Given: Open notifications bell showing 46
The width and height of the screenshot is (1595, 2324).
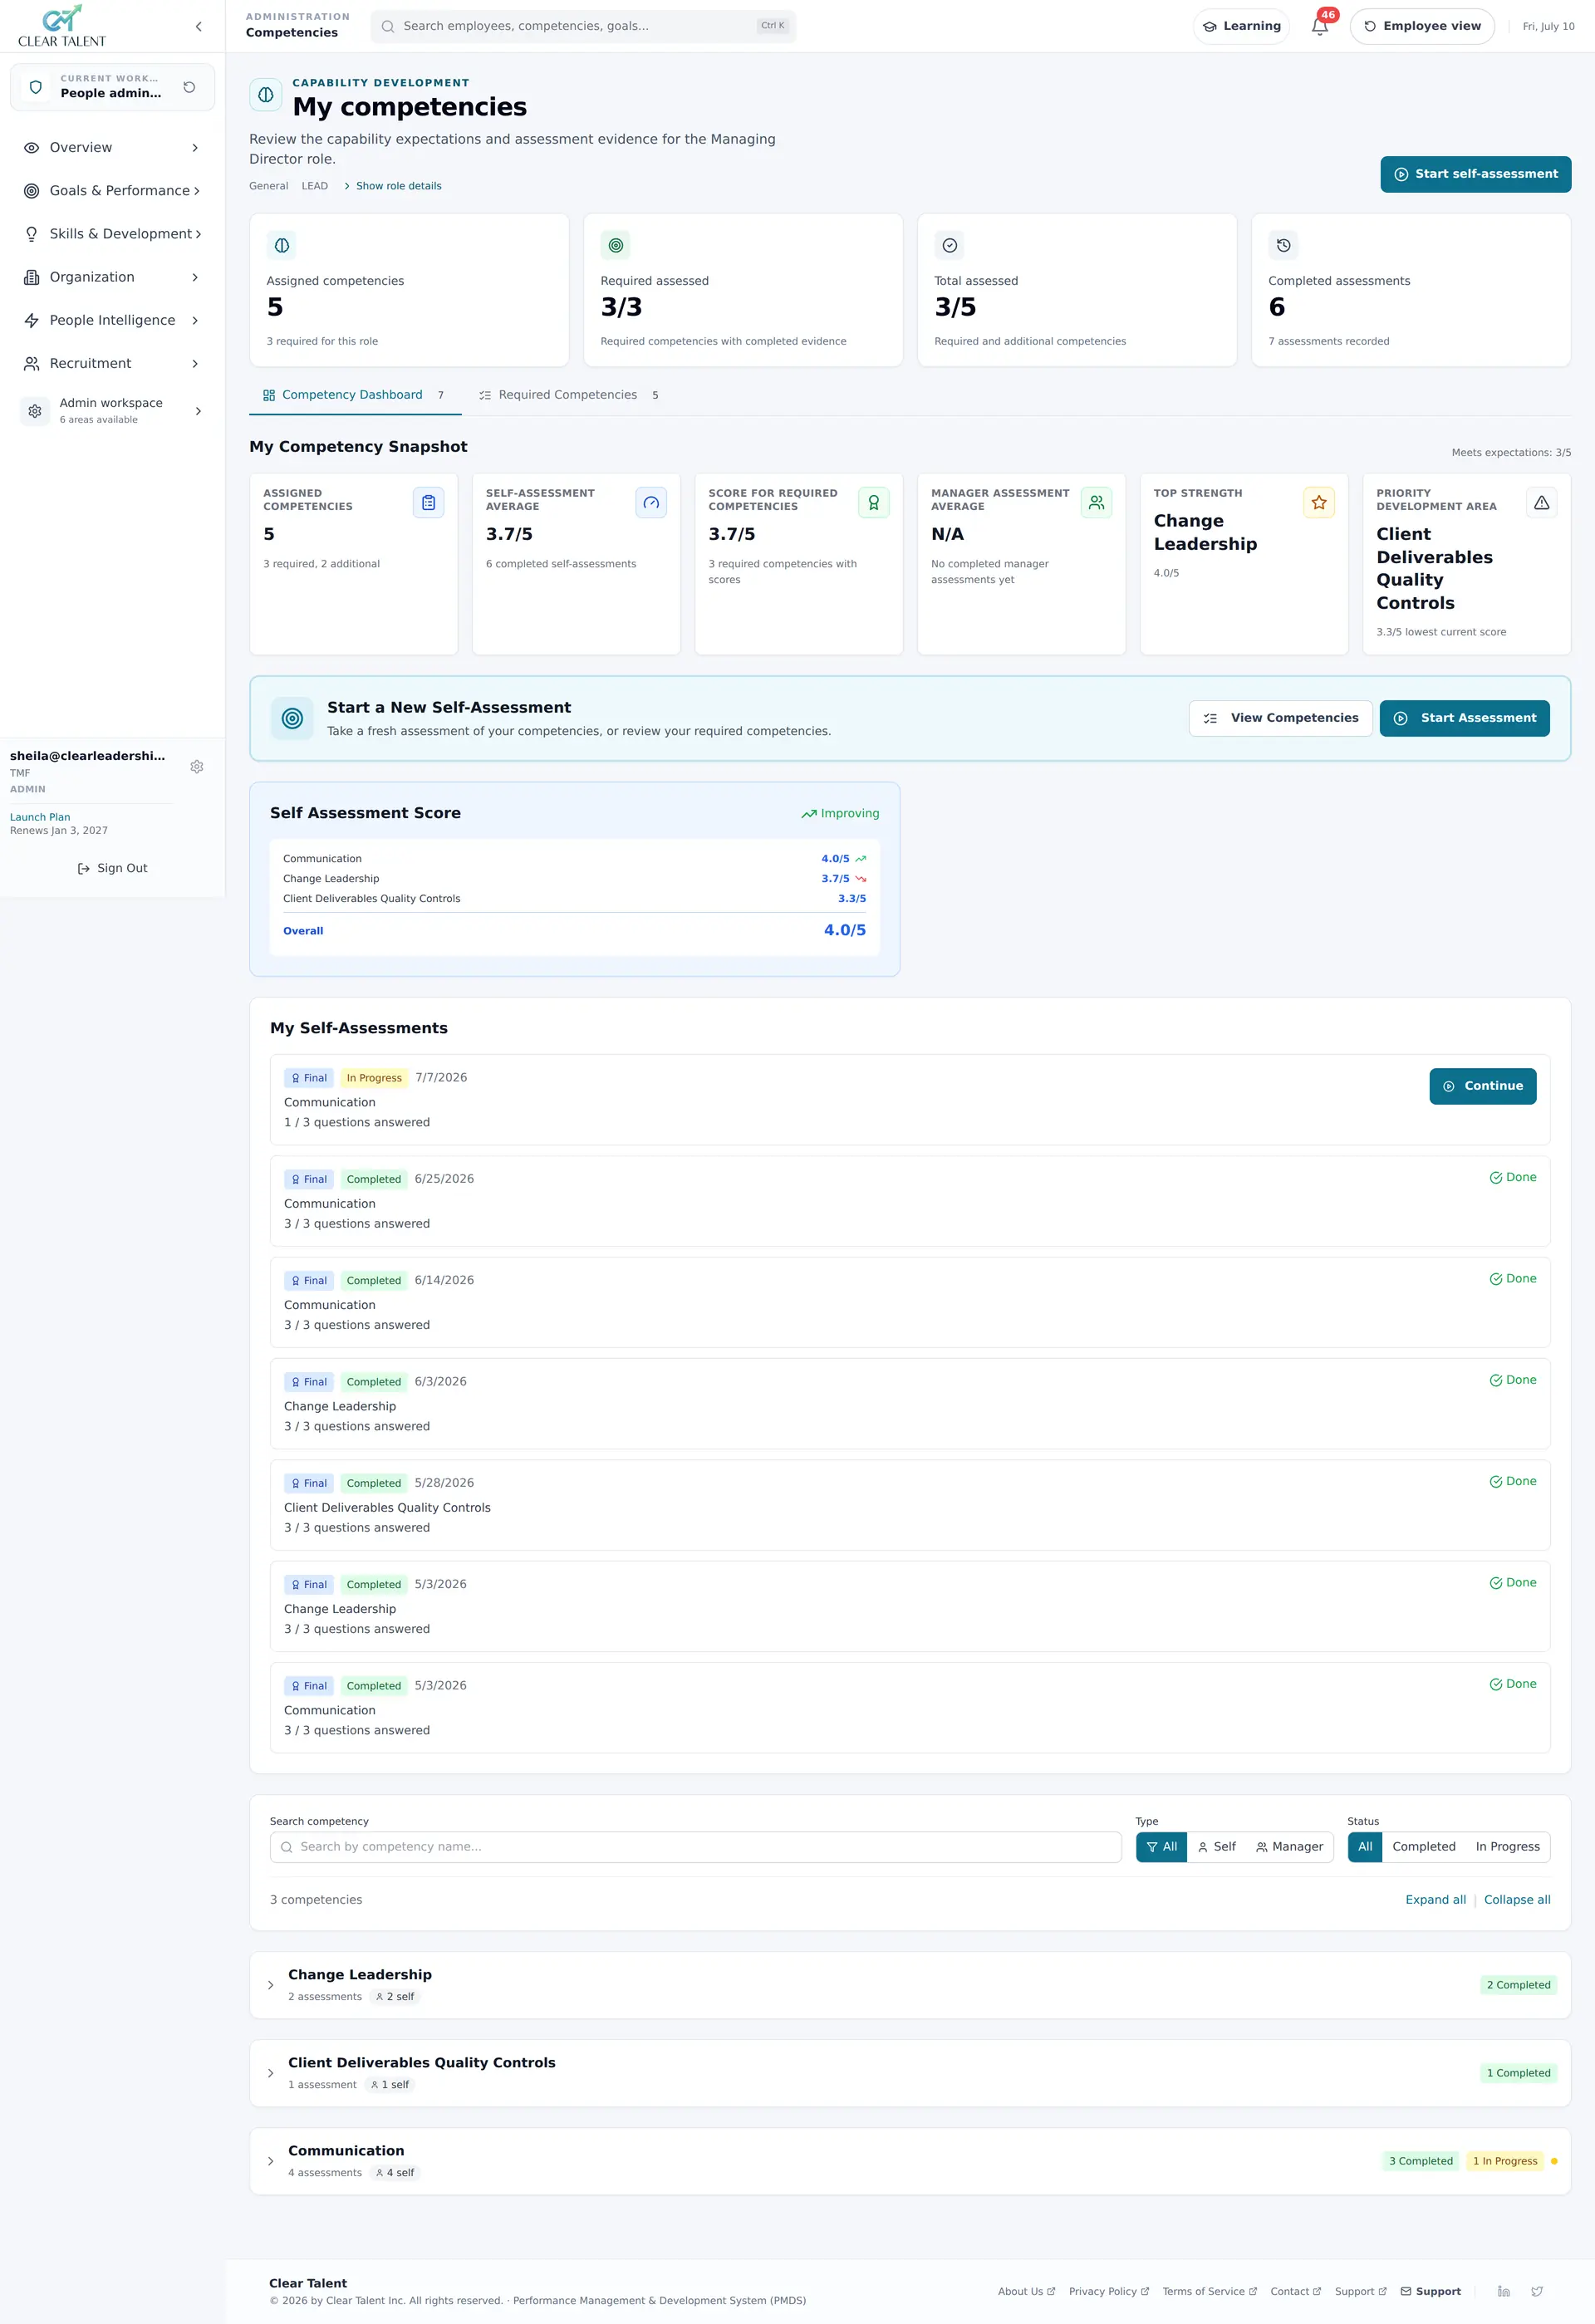Looking at the screenshot, I should 1320,26.
